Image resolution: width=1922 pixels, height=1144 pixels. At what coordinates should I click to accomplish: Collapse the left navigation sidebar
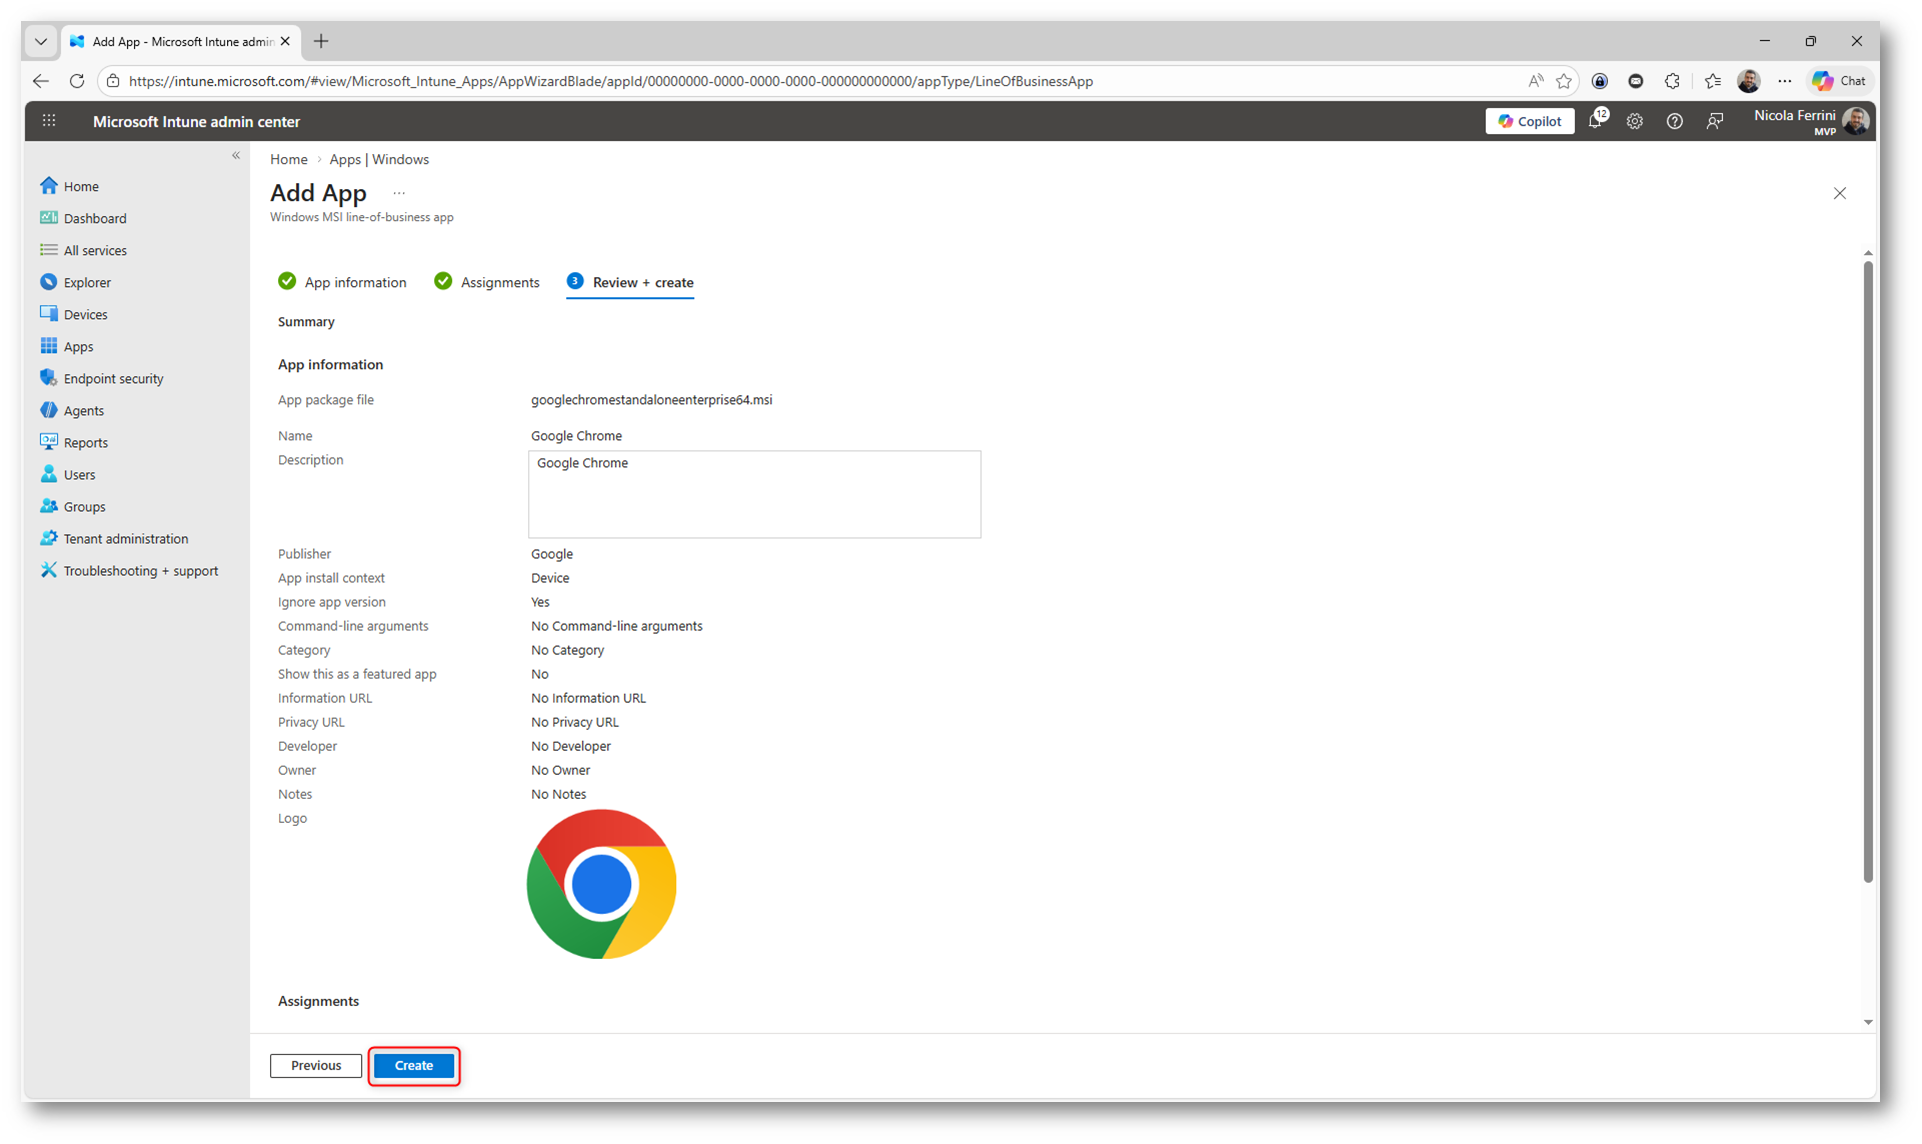(x=236, y=155)
